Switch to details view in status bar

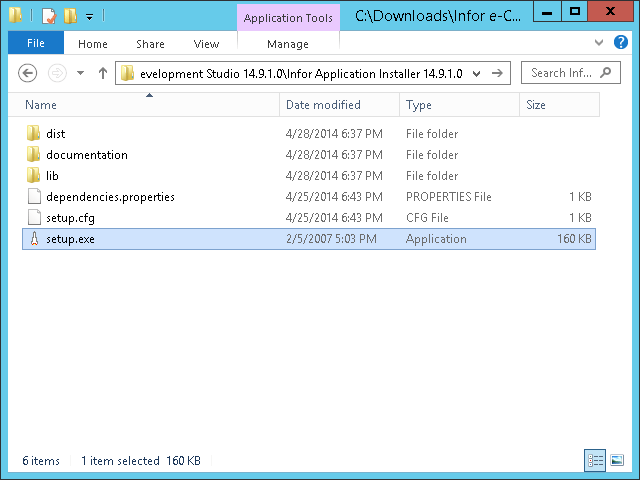(x=596, y=460)
